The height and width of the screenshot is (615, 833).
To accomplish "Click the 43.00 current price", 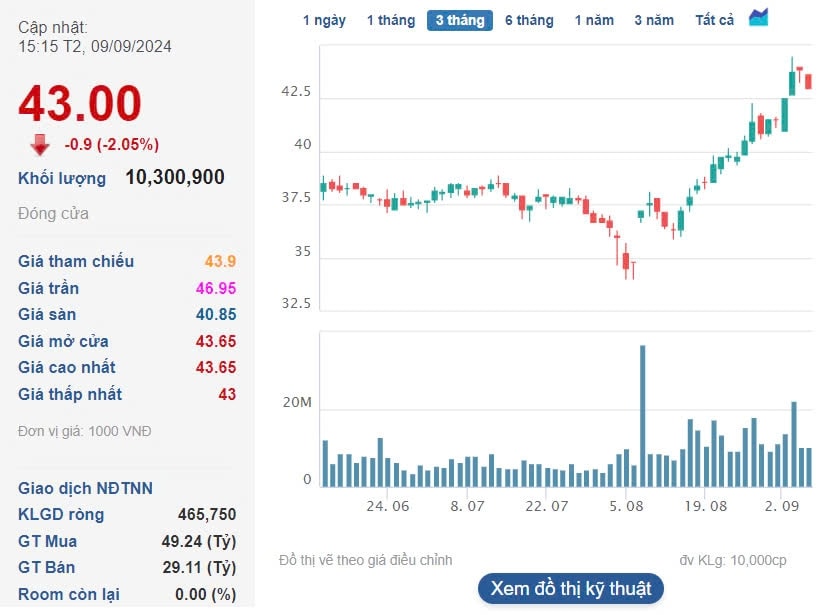I will 80,103.
